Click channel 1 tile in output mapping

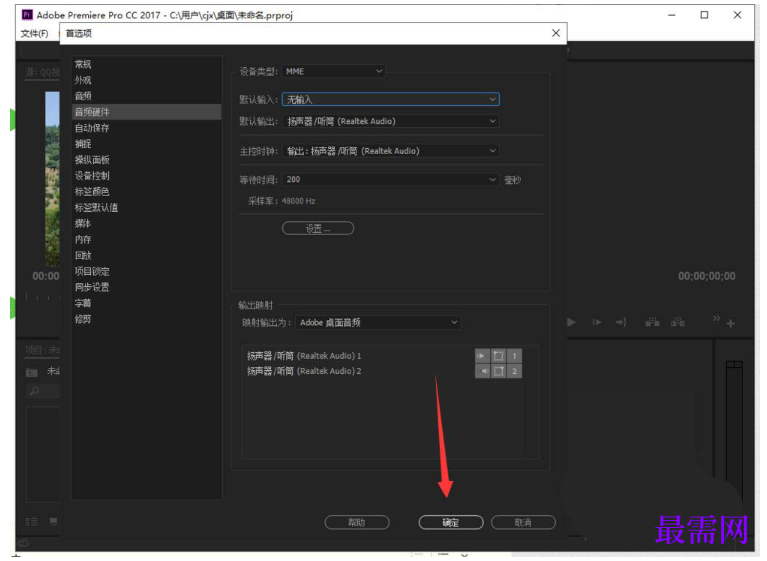click(x=514, y=356)
